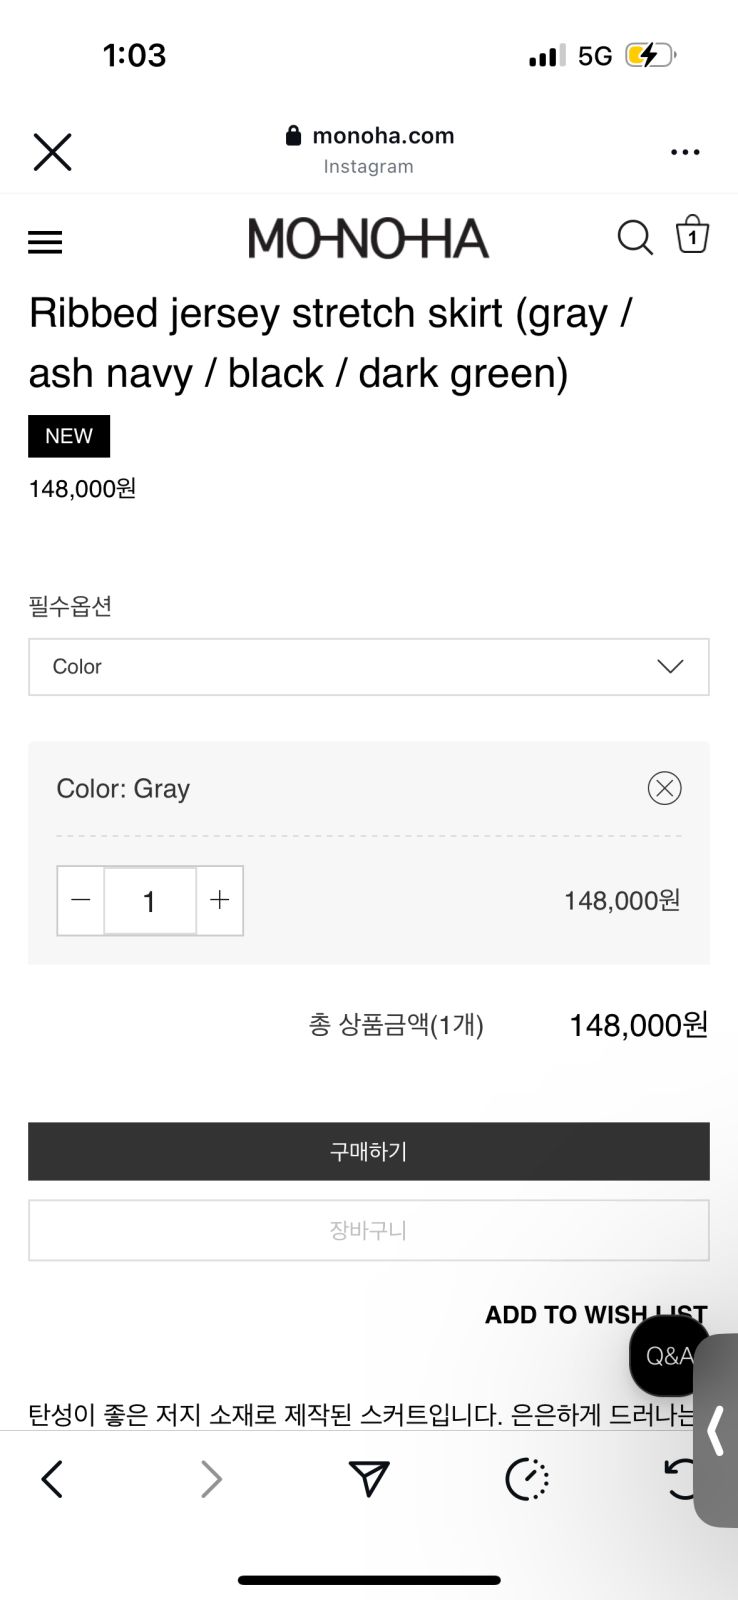
Task: Expand the gray side panel chevron
Action: 716,1430
